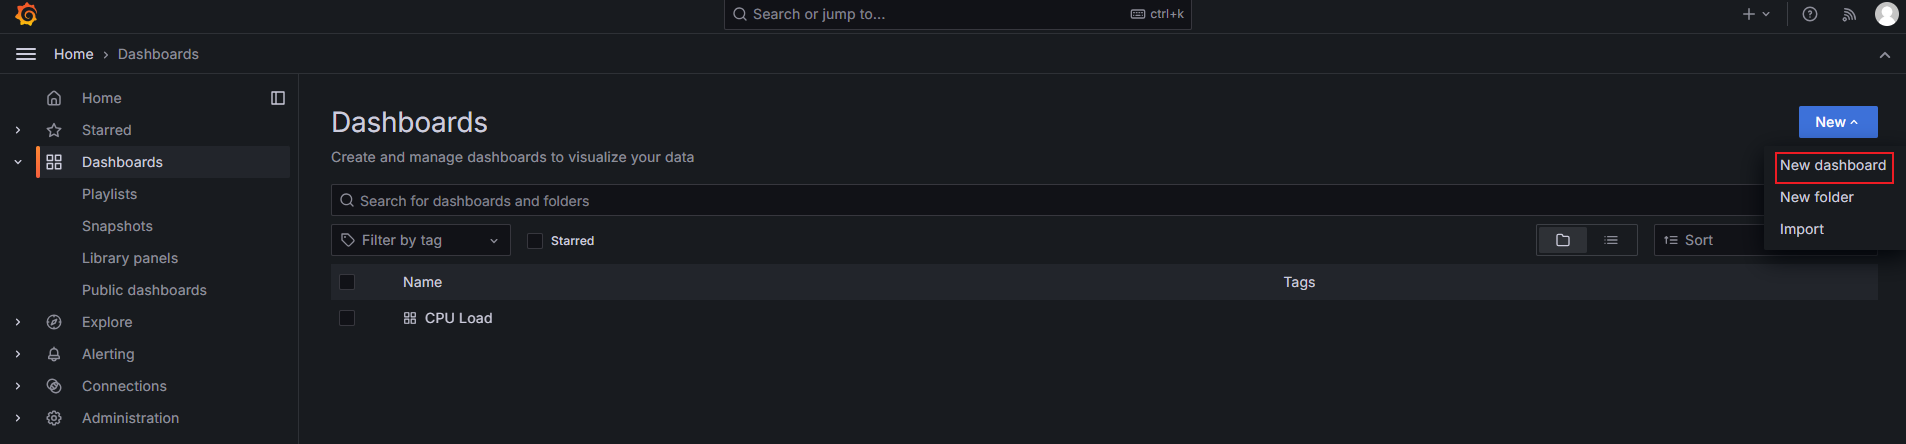Open the CPU Load dashboard link

point(458,318)
